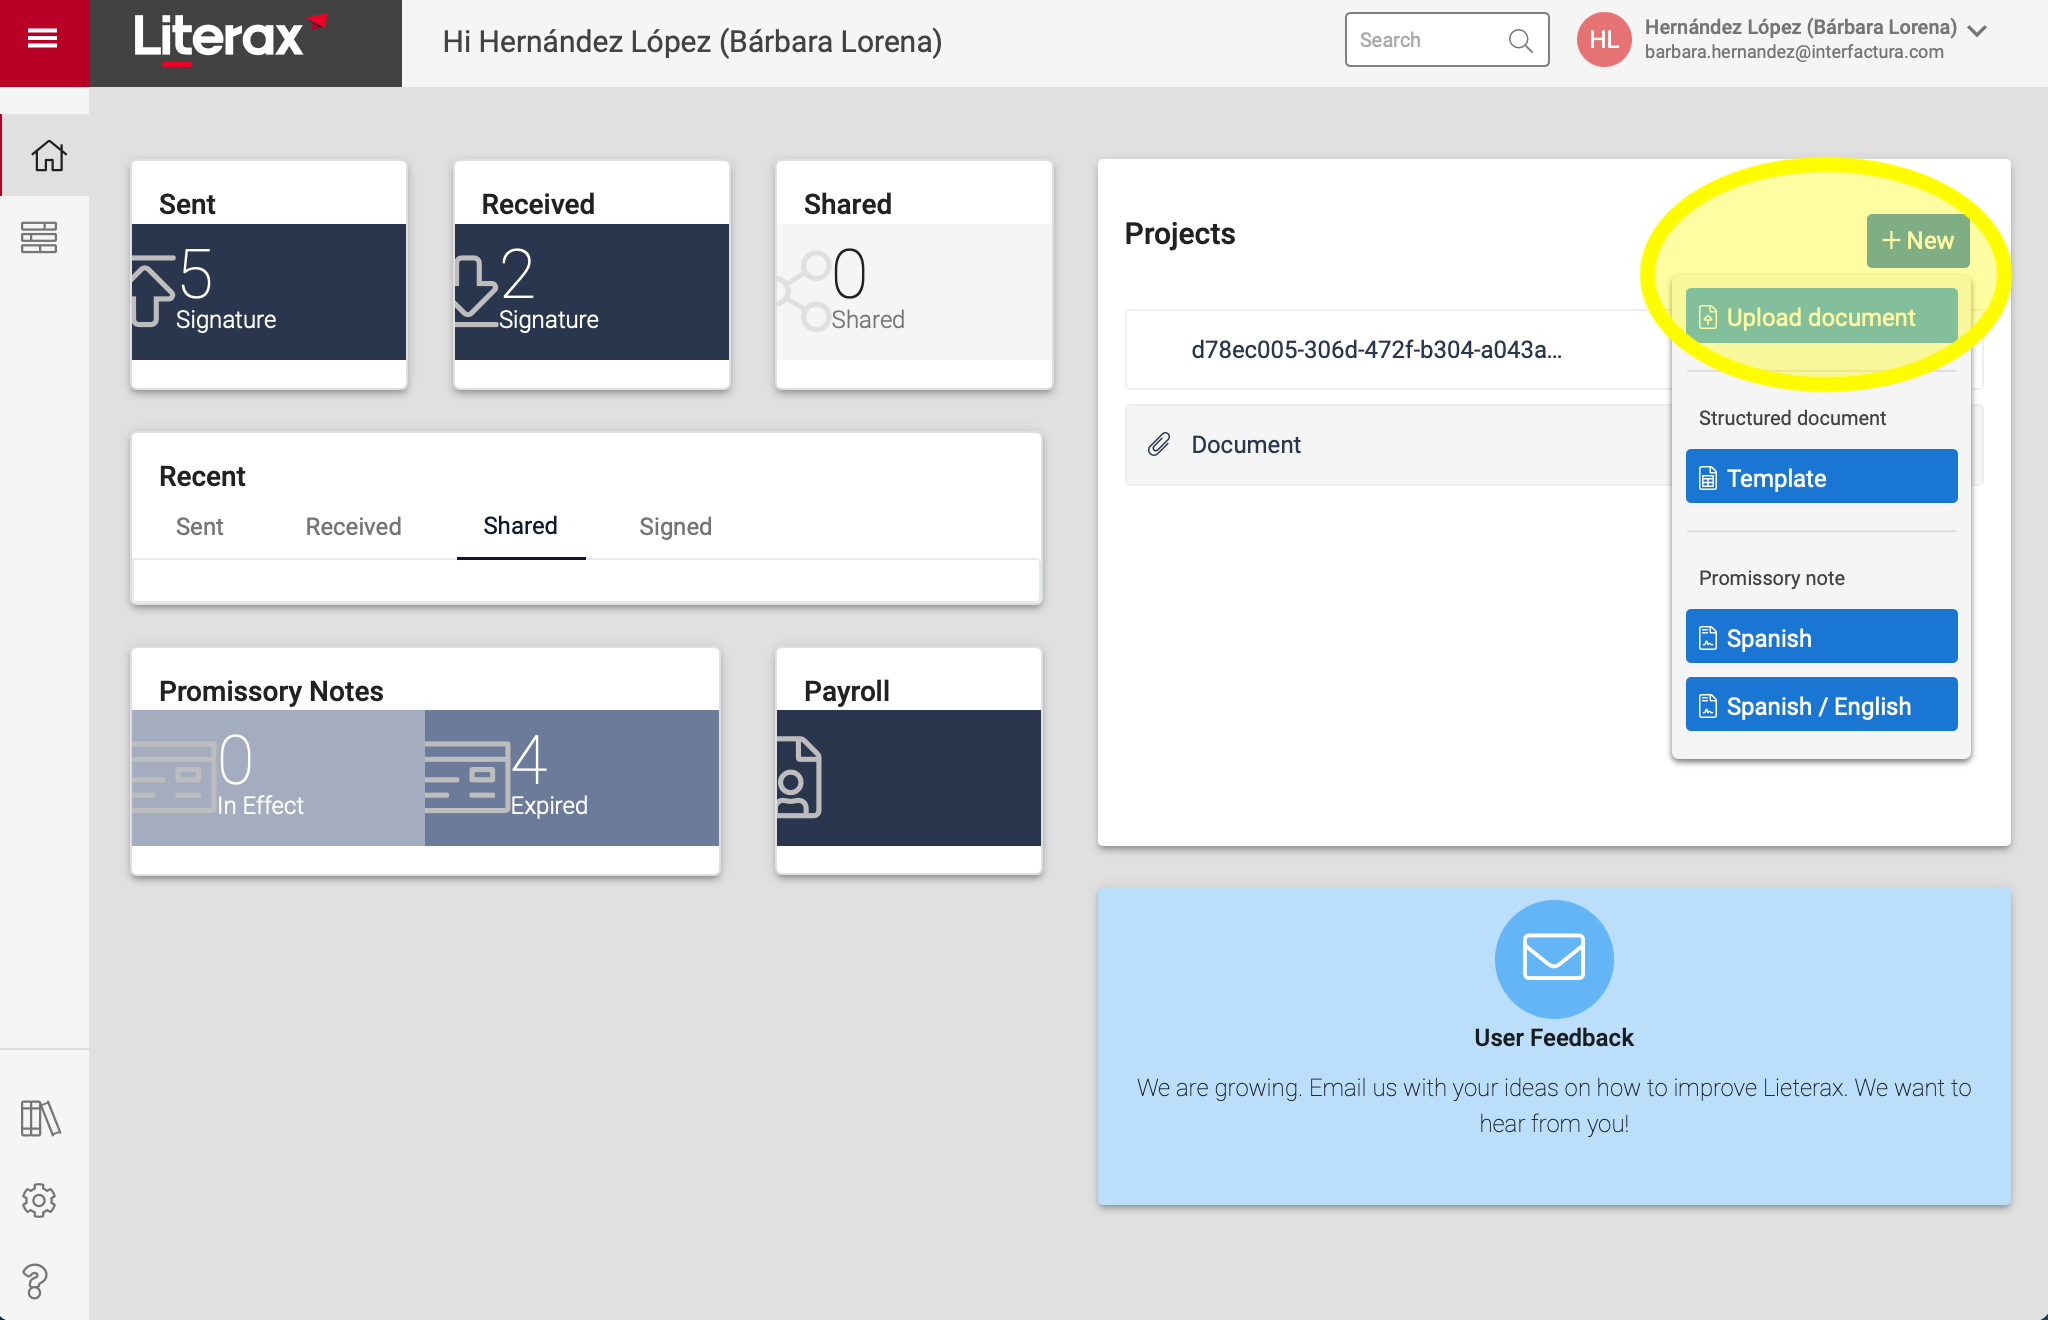Click the Projects heading
This screenshot has width=2048, height=1320.
pos(1180,233)
